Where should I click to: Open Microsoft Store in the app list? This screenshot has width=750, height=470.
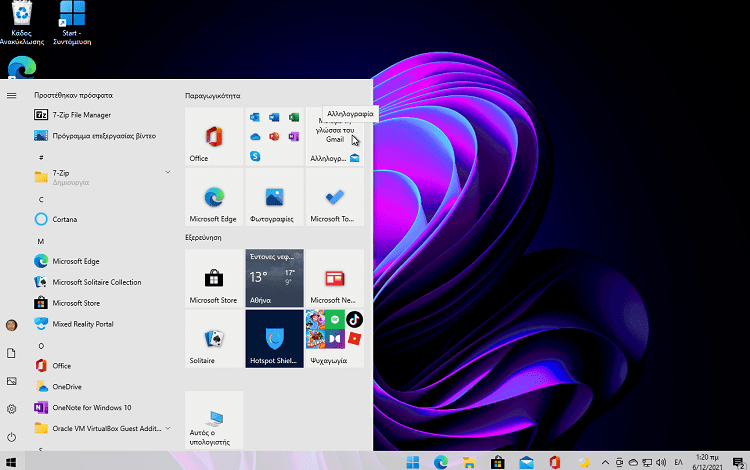(103, 303)
